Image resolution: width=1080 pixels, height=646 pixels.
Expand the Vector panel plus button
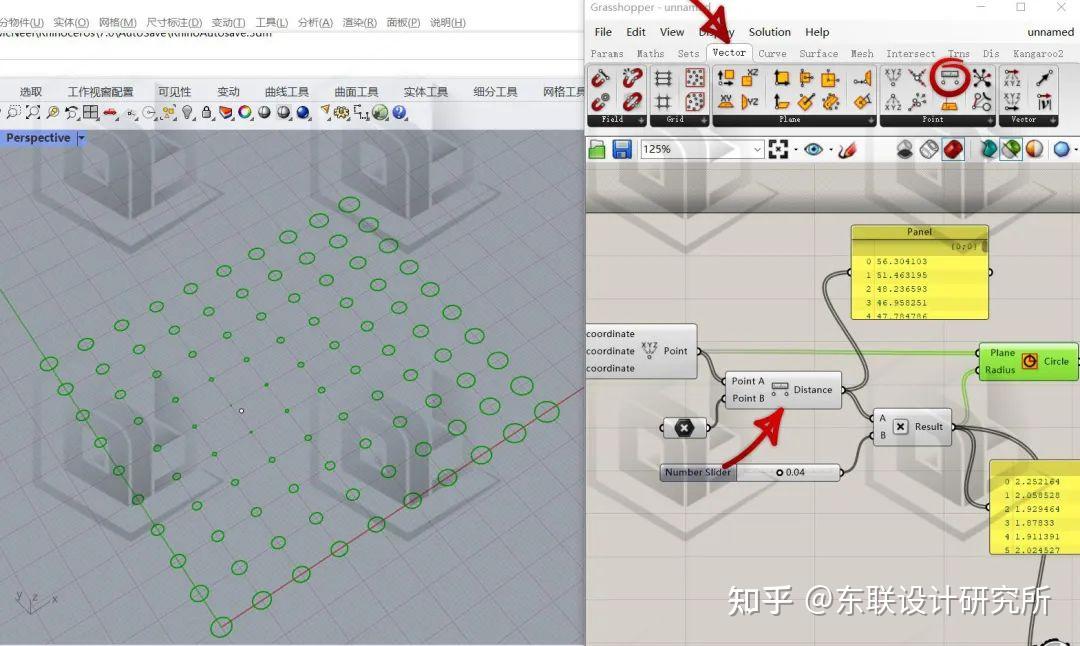(1053, 121)
